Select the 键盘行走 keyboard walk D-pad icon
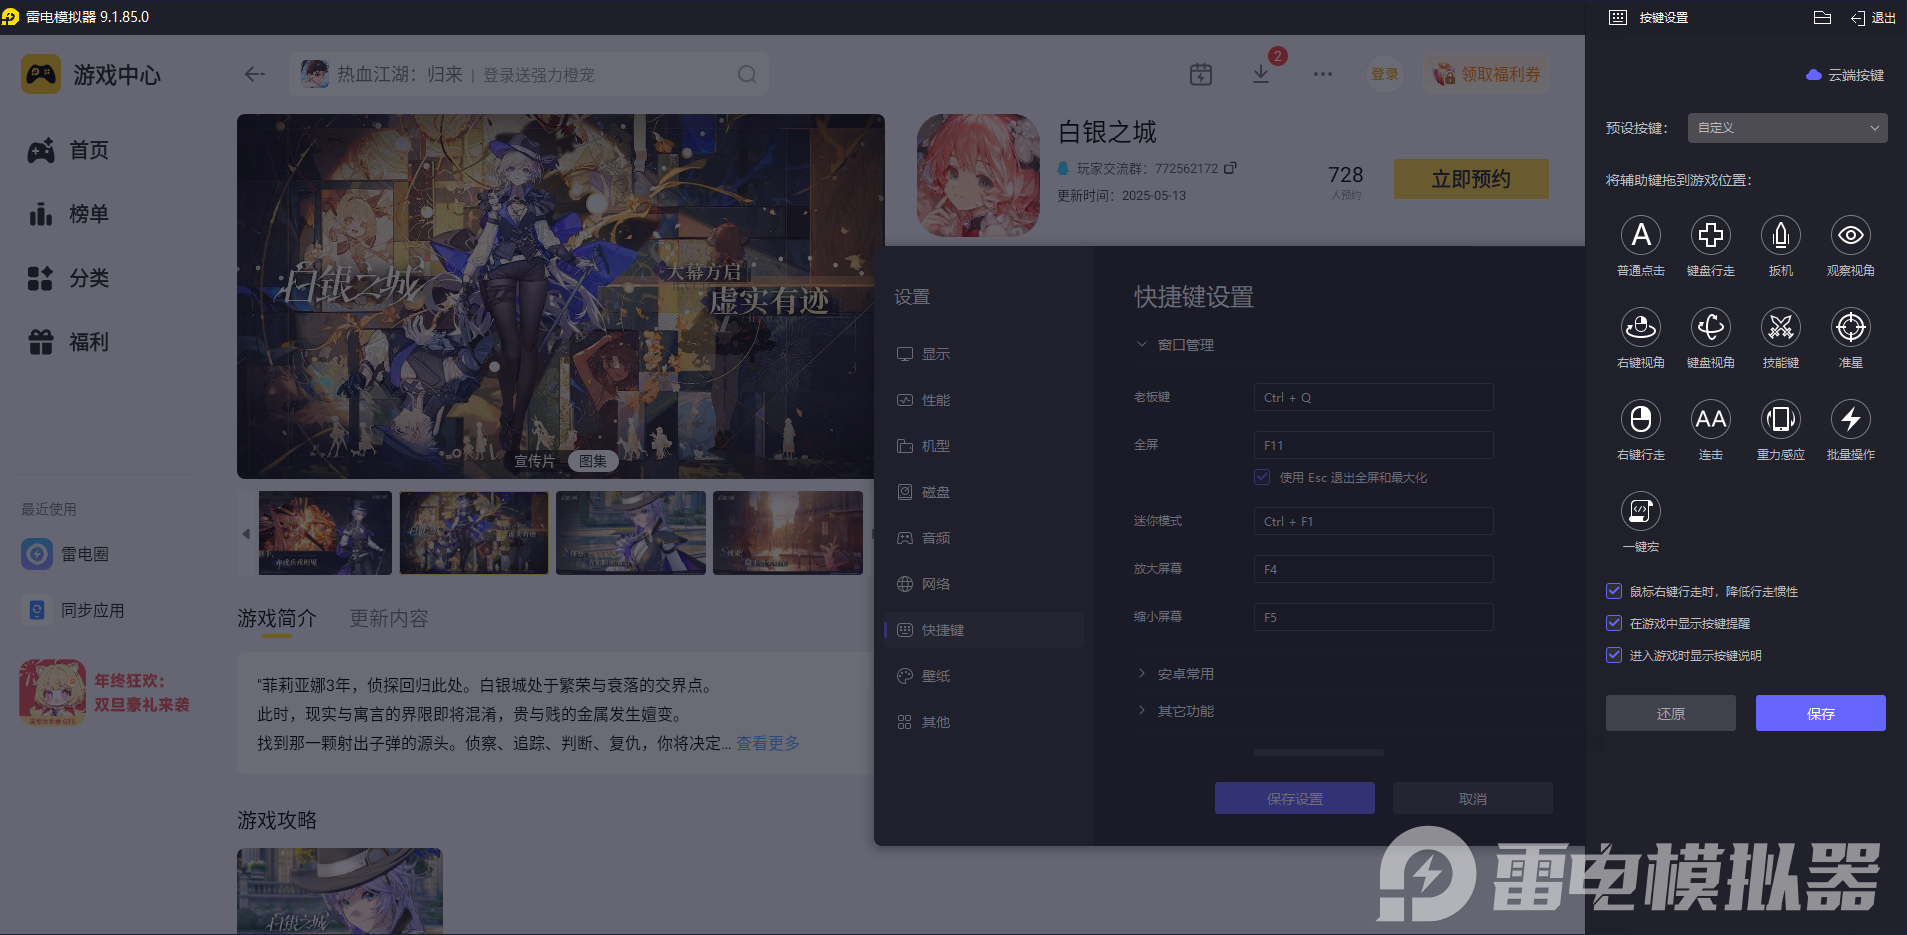Screen dimensions: 1907x935 [x=1711, y=235]
